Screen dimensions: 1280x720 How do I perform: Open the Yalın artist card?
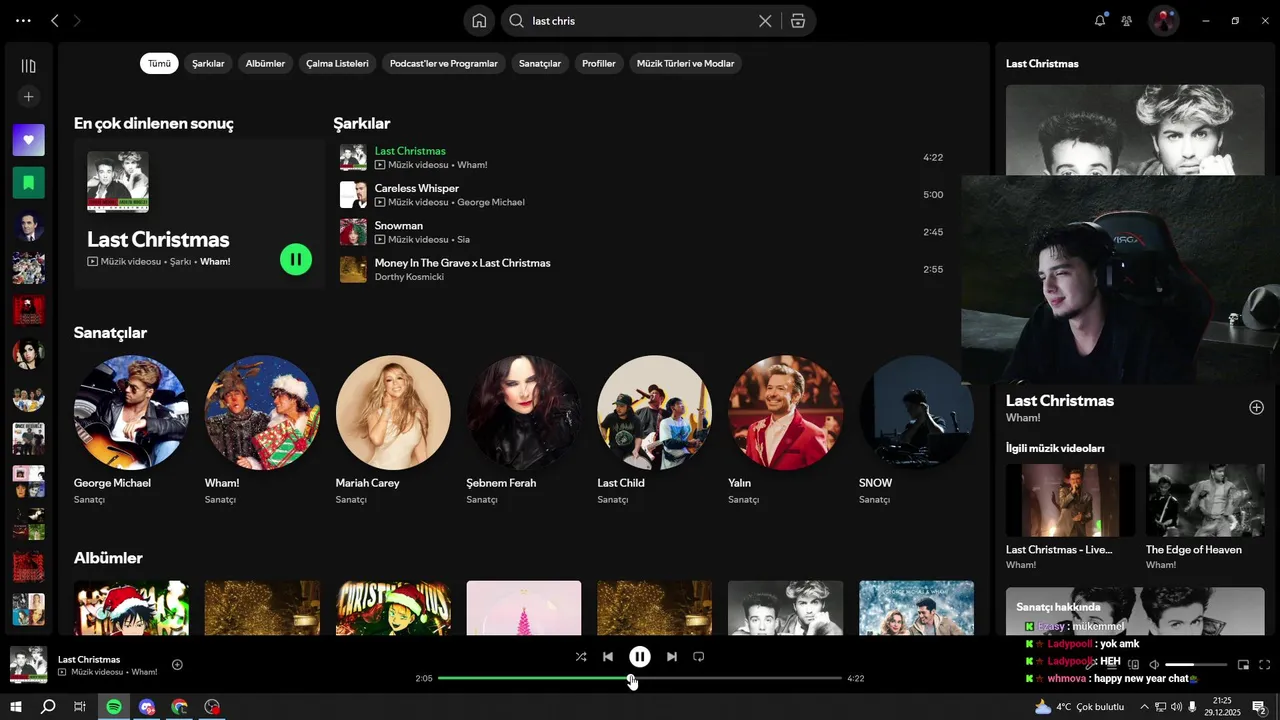pos(786,429)
